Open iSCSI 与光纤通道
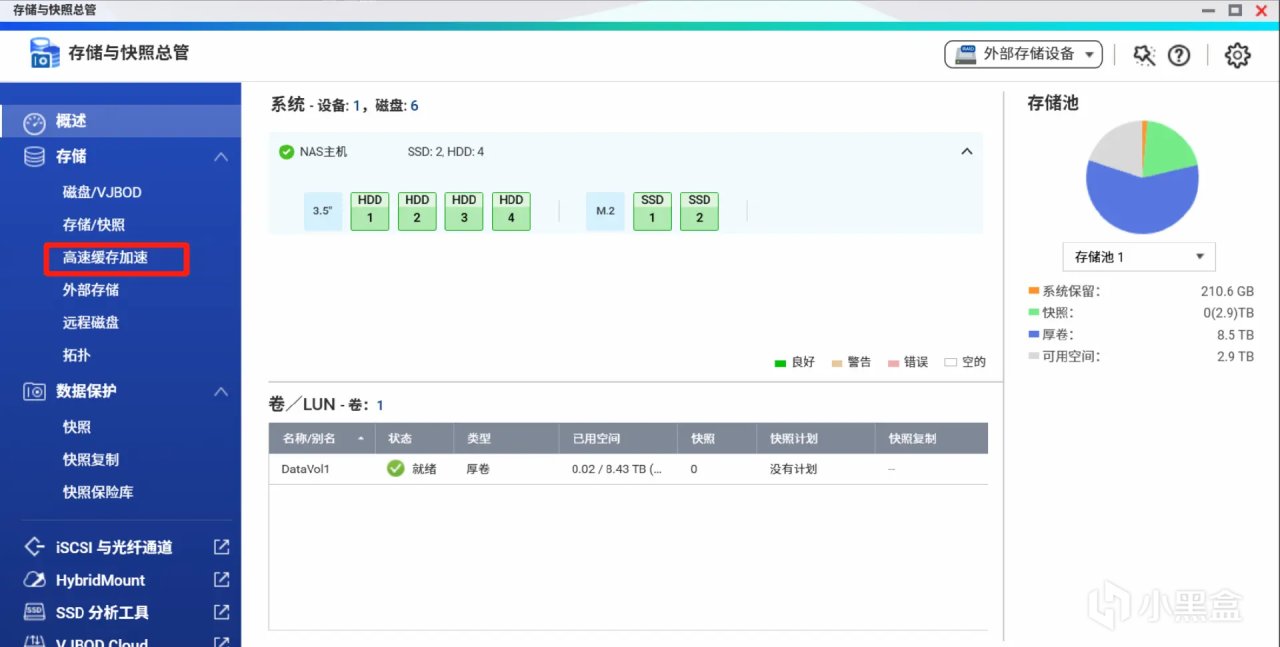The image size is (1280, 647). [x=114, y=547]
